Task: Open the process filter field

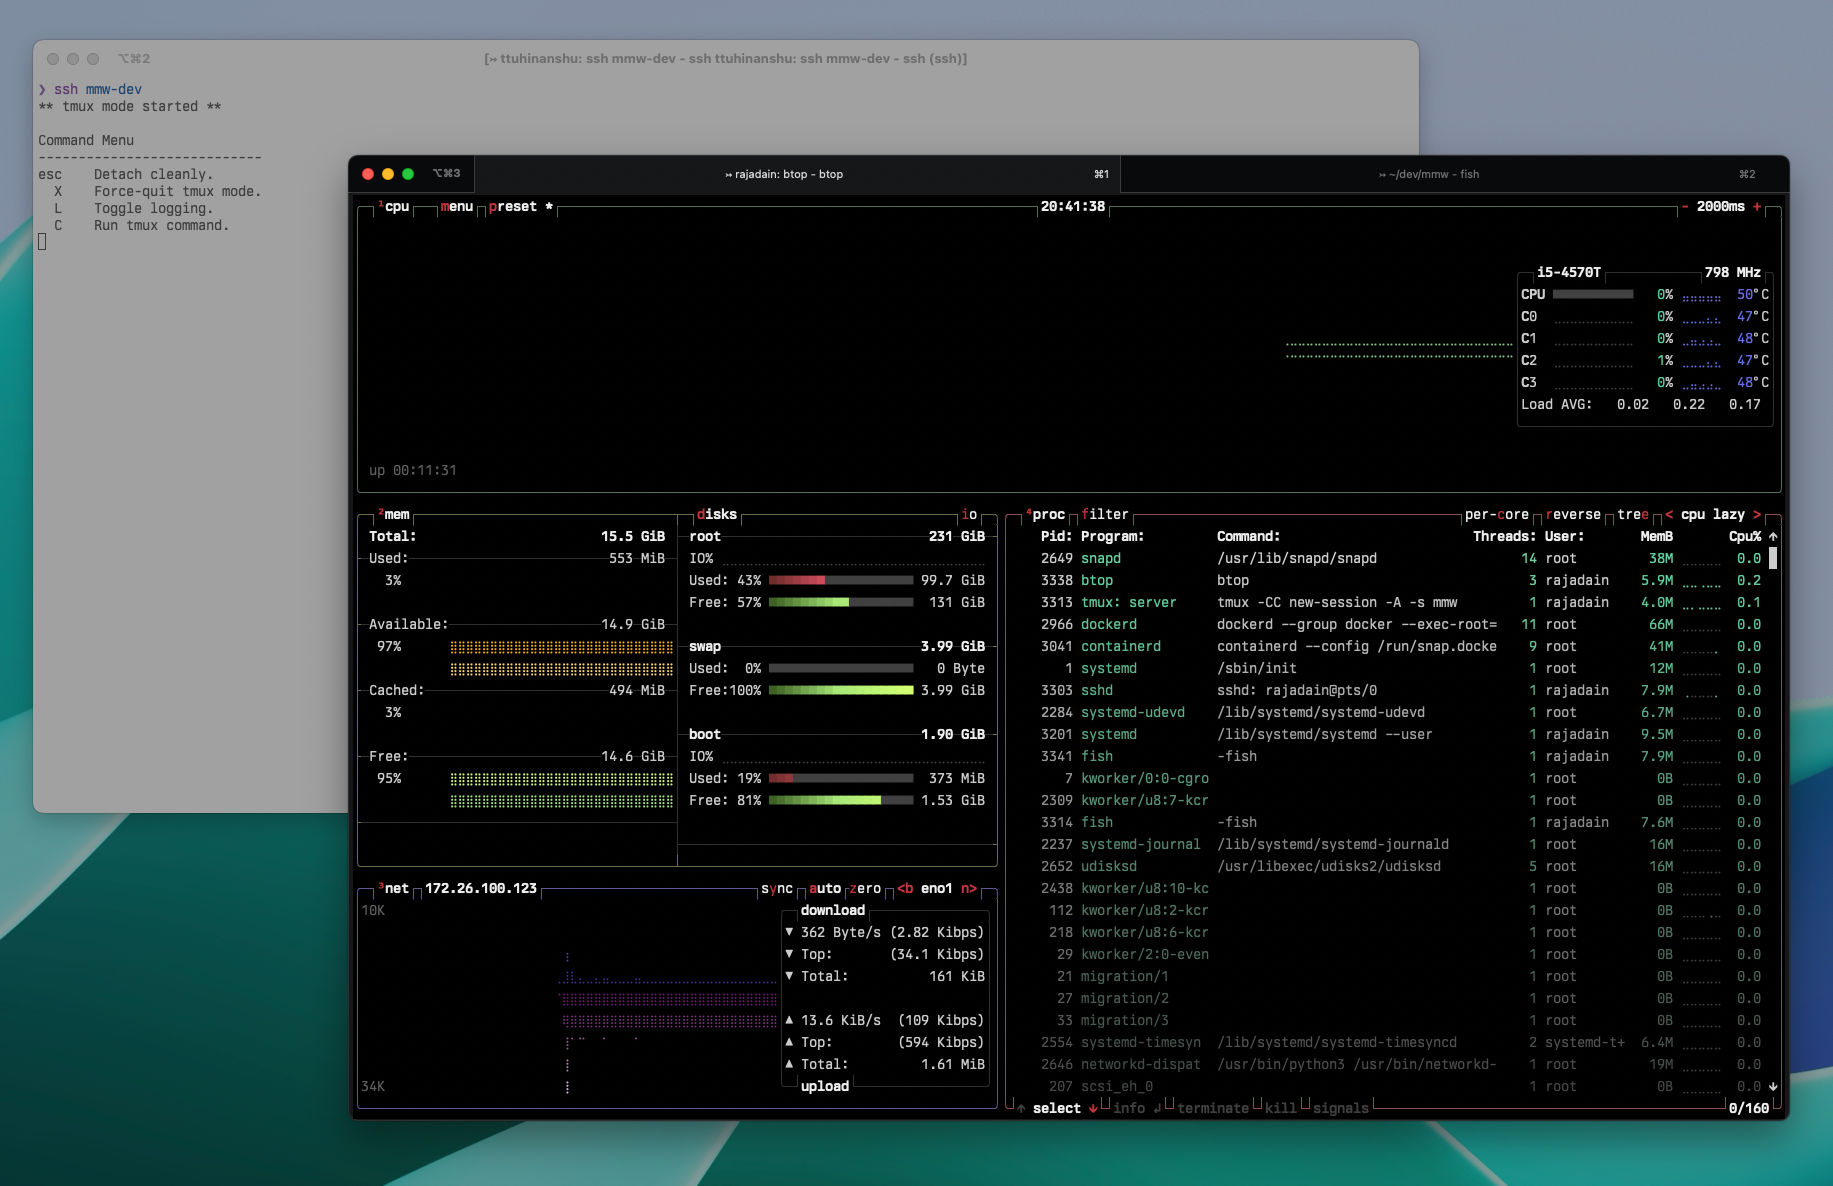Action: (x=1105, y=515)
